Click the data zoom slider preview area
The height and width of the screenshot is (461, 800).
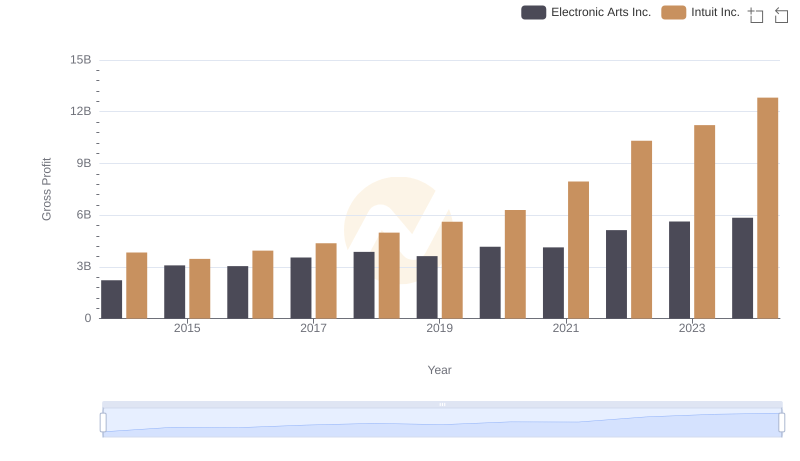[442, 423]
